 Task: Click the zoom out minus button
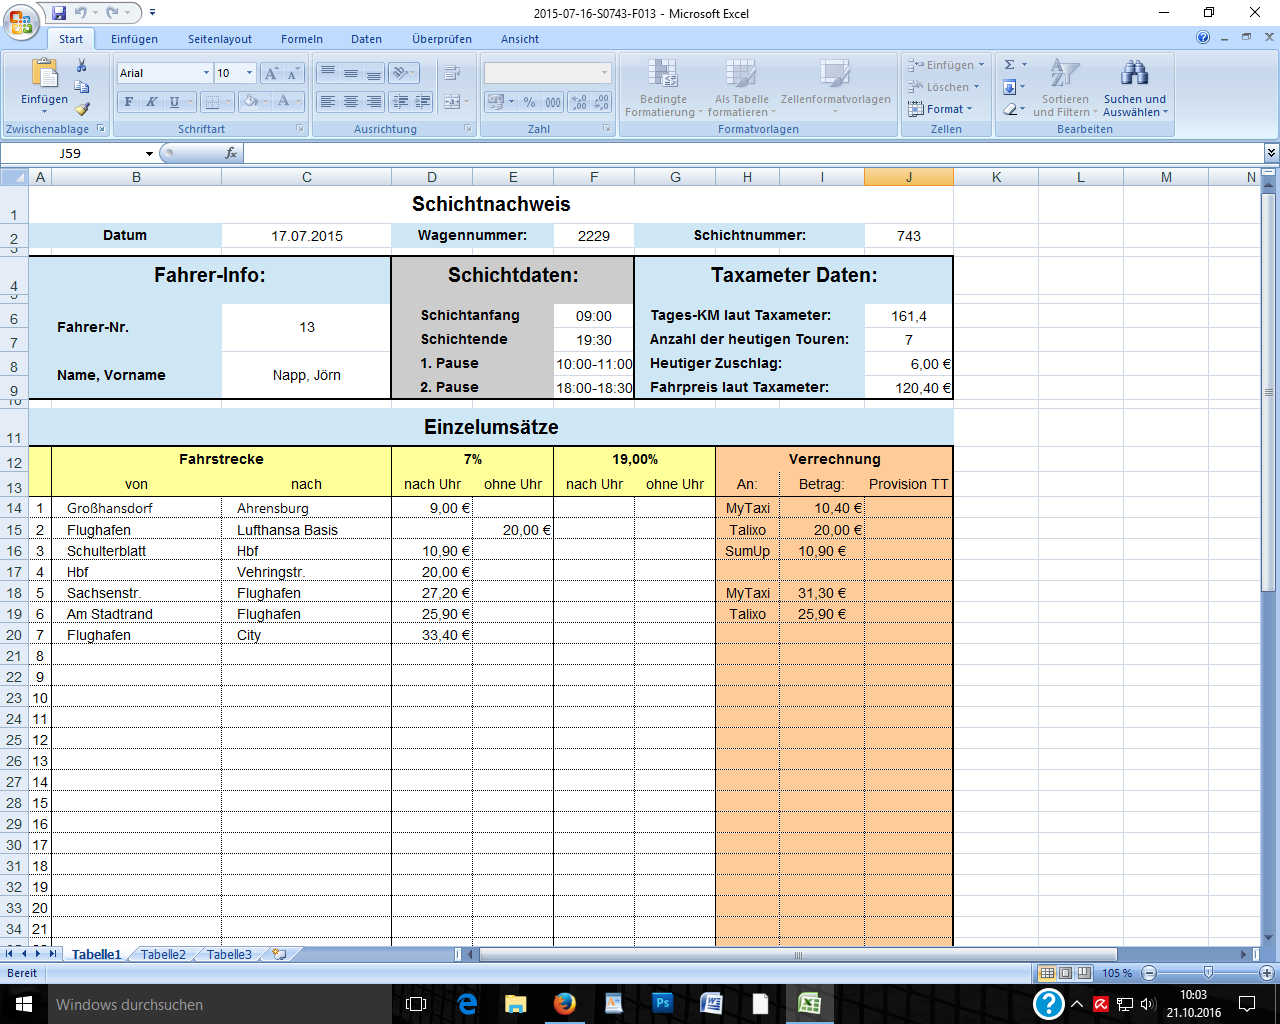(x=1149, y=973)
